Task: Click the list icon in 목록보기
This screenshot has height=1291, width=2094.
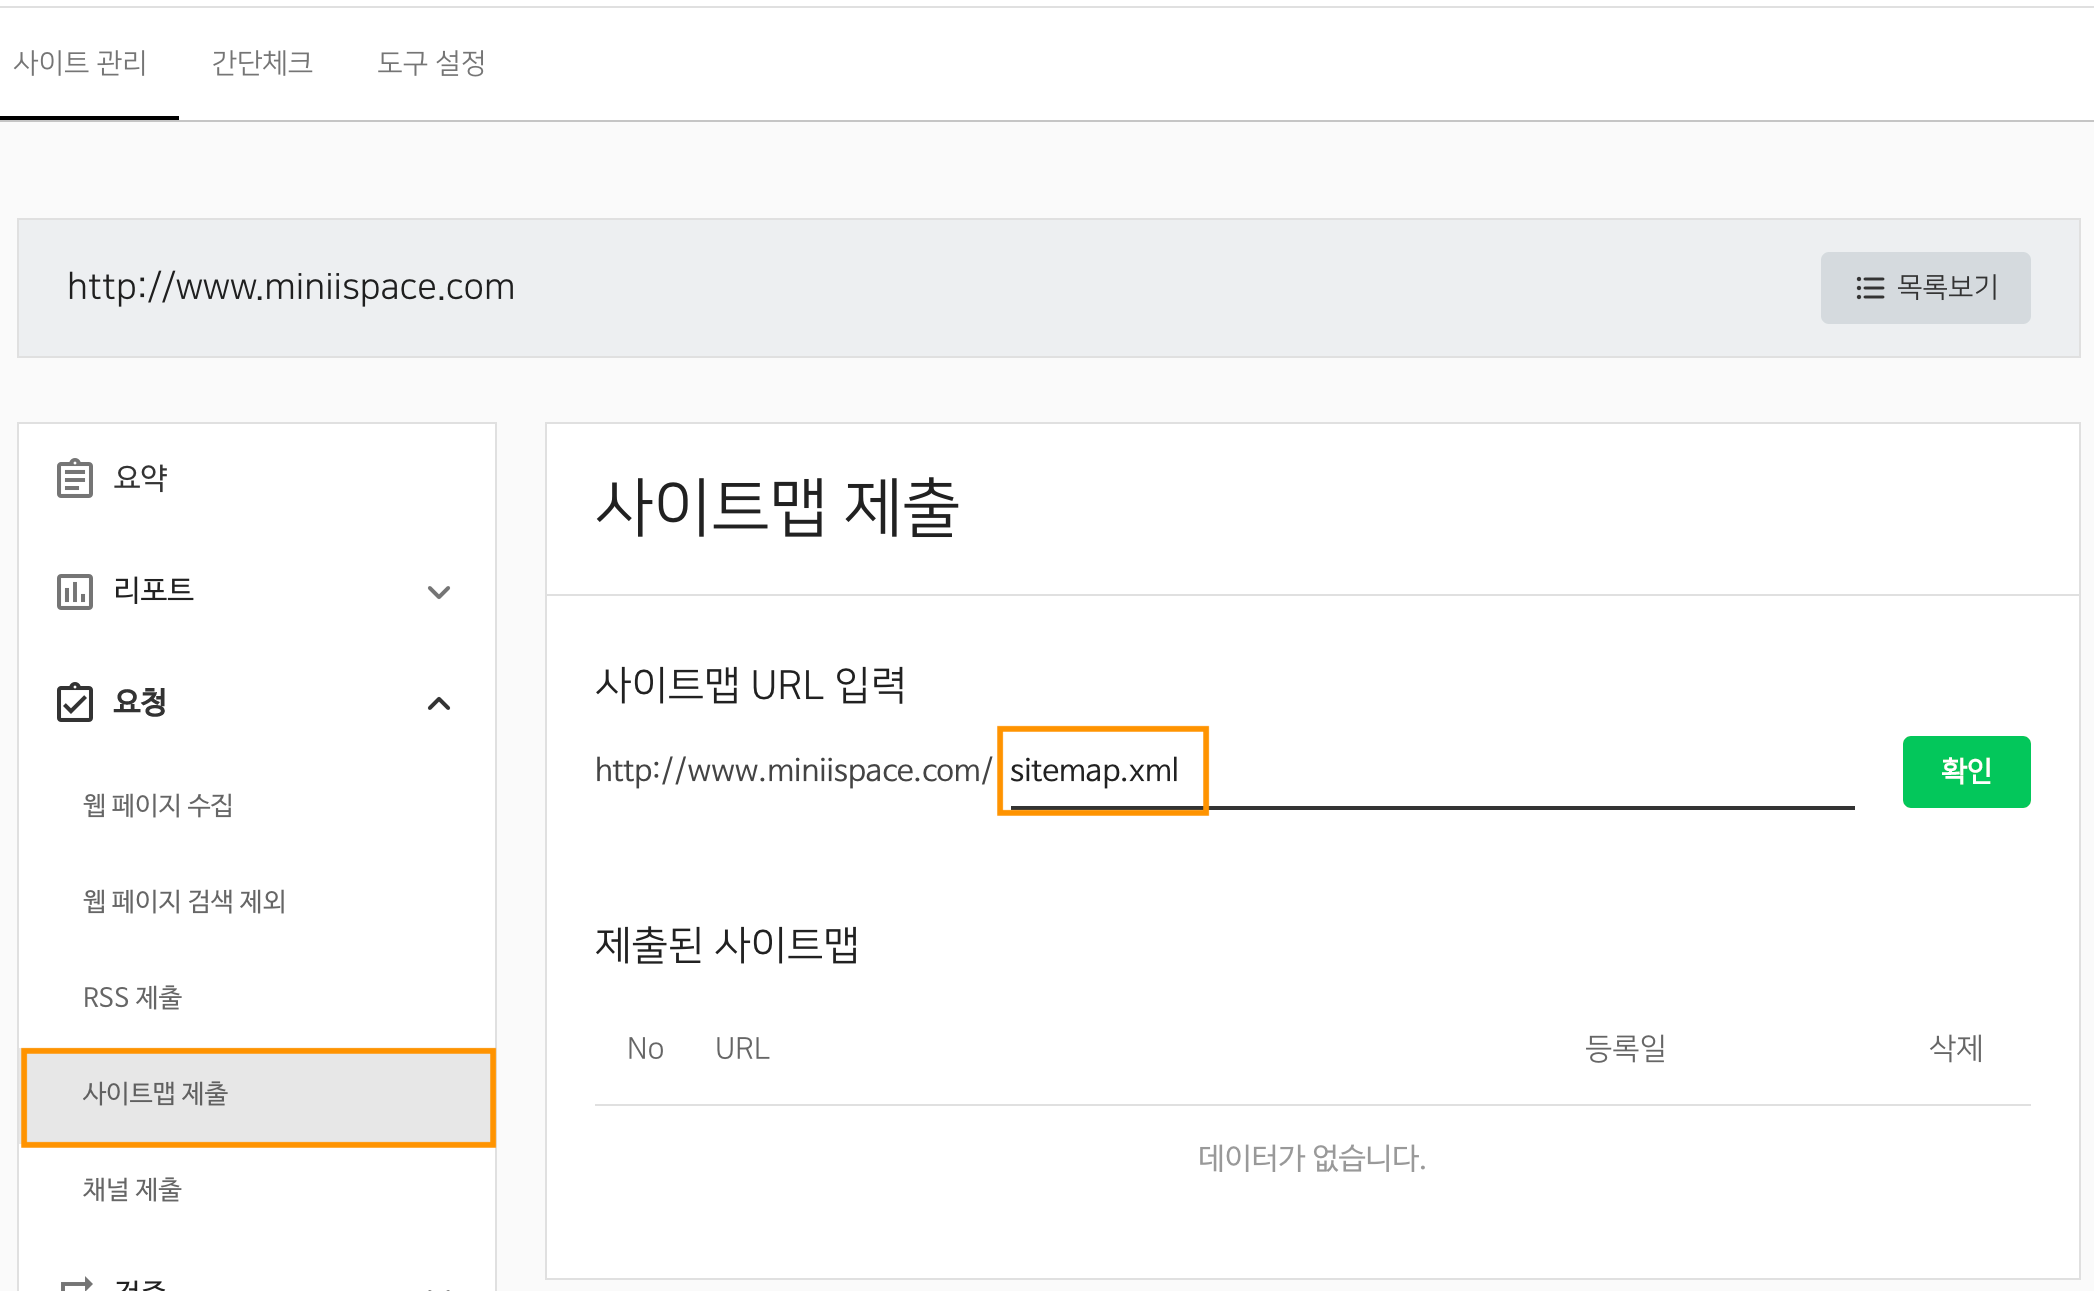Action: pyautogui.click(x=1869, y=288)
